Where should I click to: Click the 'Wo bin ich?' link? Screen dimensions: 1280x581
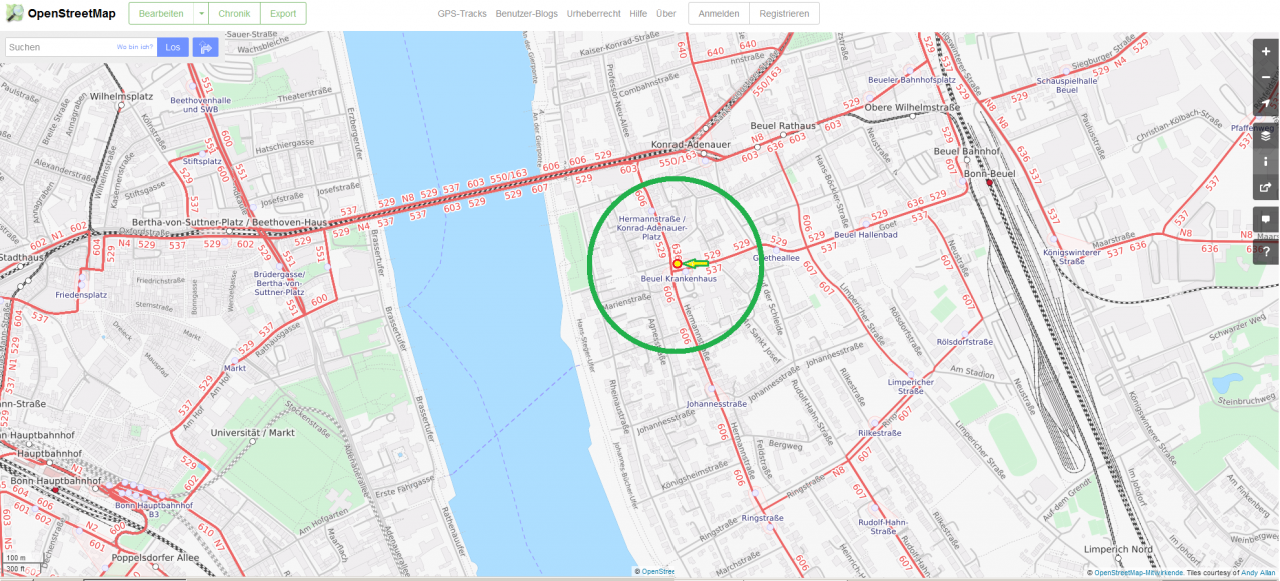[135, 47]
